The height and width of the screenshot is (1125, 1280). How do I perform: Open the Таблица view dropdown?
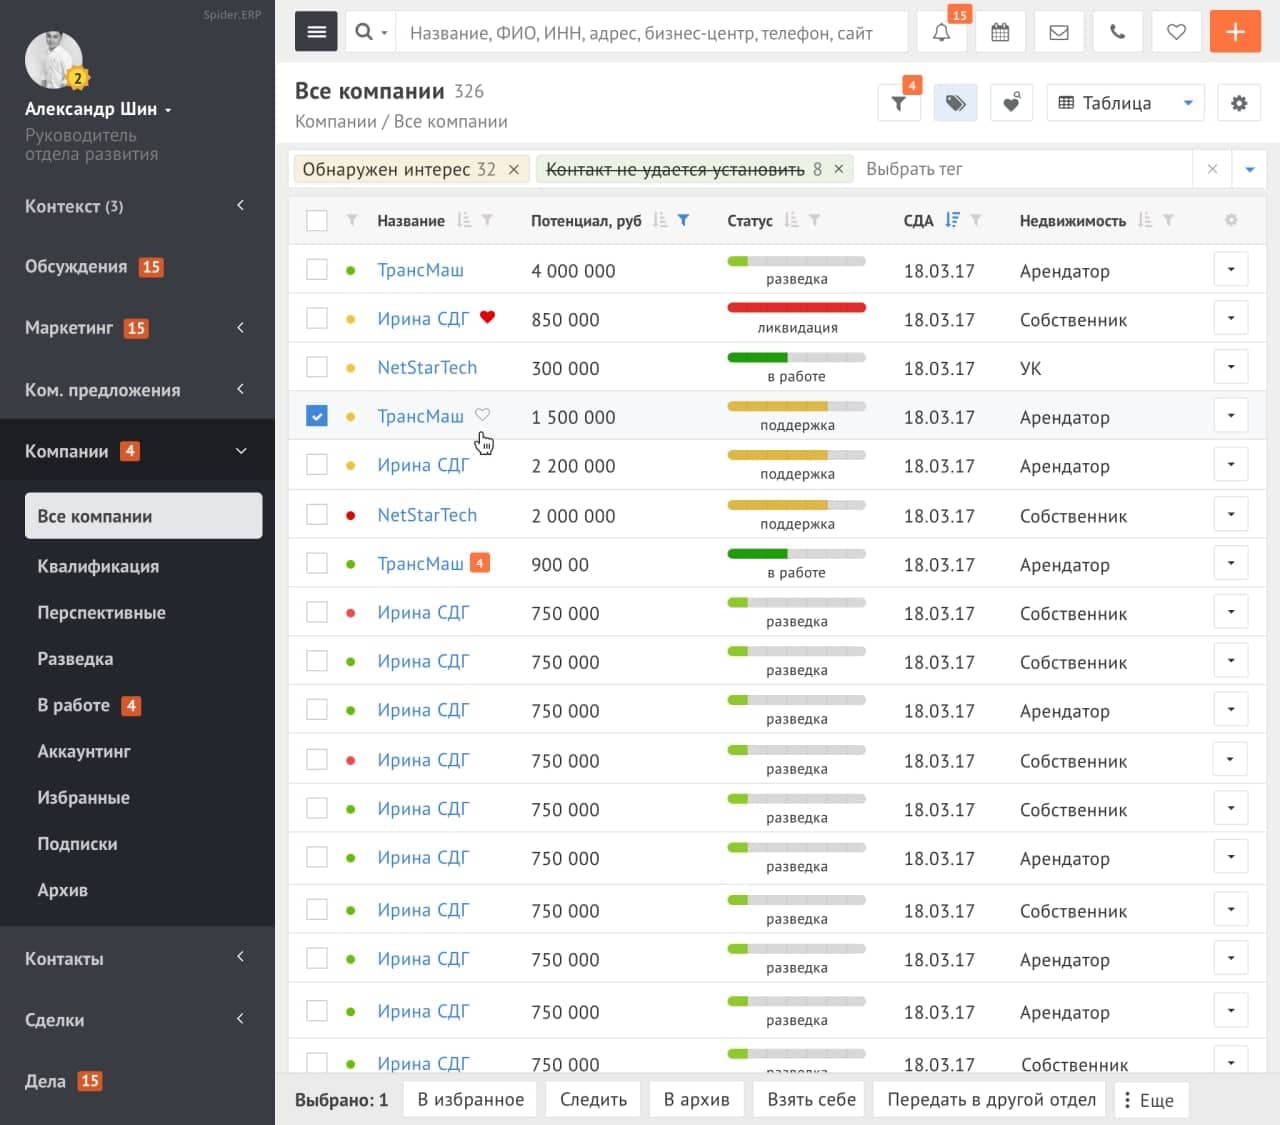pyautogui.click(x=1125, y=103)
